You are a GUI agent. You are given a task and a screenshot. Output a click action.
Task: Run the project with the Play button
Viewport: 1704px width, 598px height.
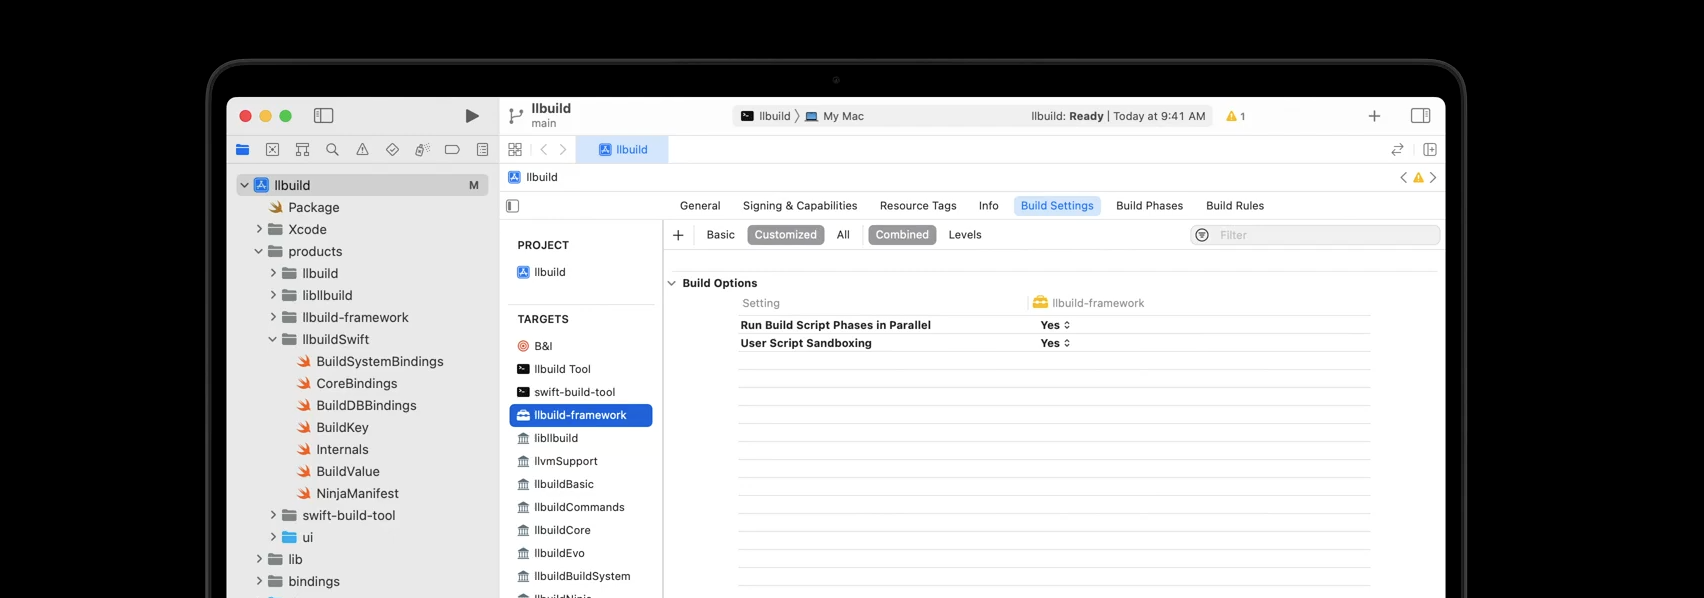coord(472,116)
